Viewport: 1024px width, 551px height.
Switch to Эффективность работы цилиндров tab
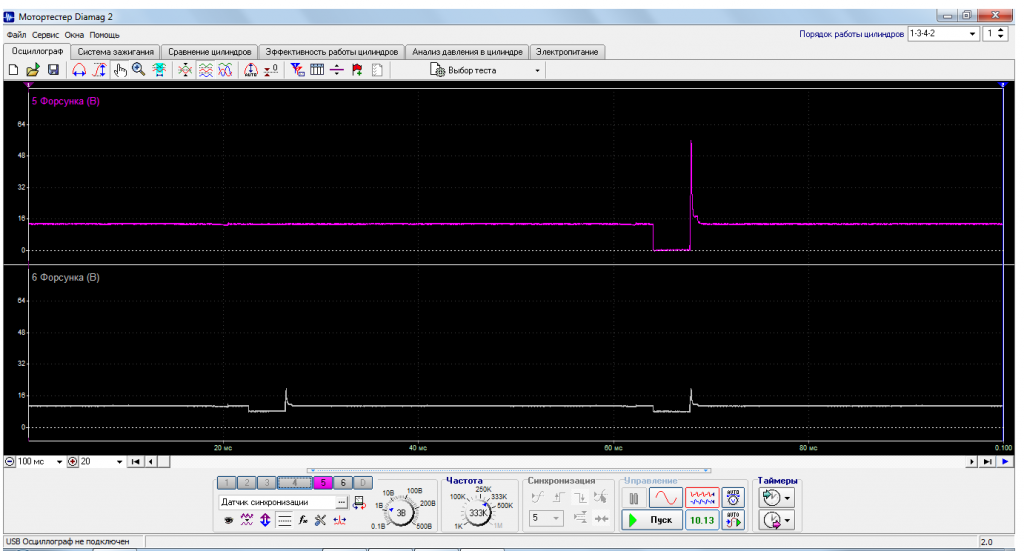332,52
